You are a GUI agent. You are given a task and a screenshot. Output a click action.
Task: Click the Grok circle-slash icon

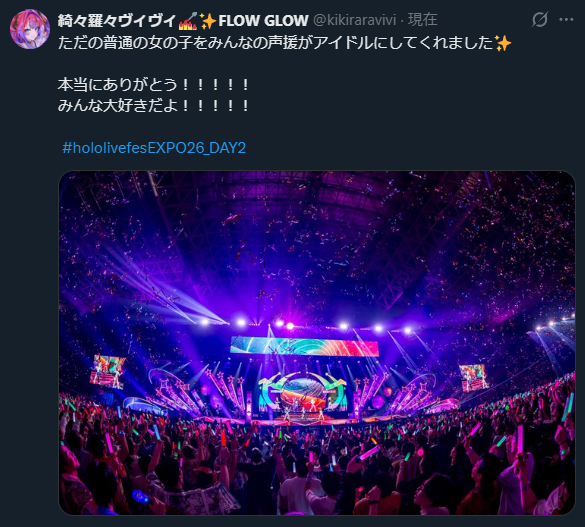click(540, 19)
